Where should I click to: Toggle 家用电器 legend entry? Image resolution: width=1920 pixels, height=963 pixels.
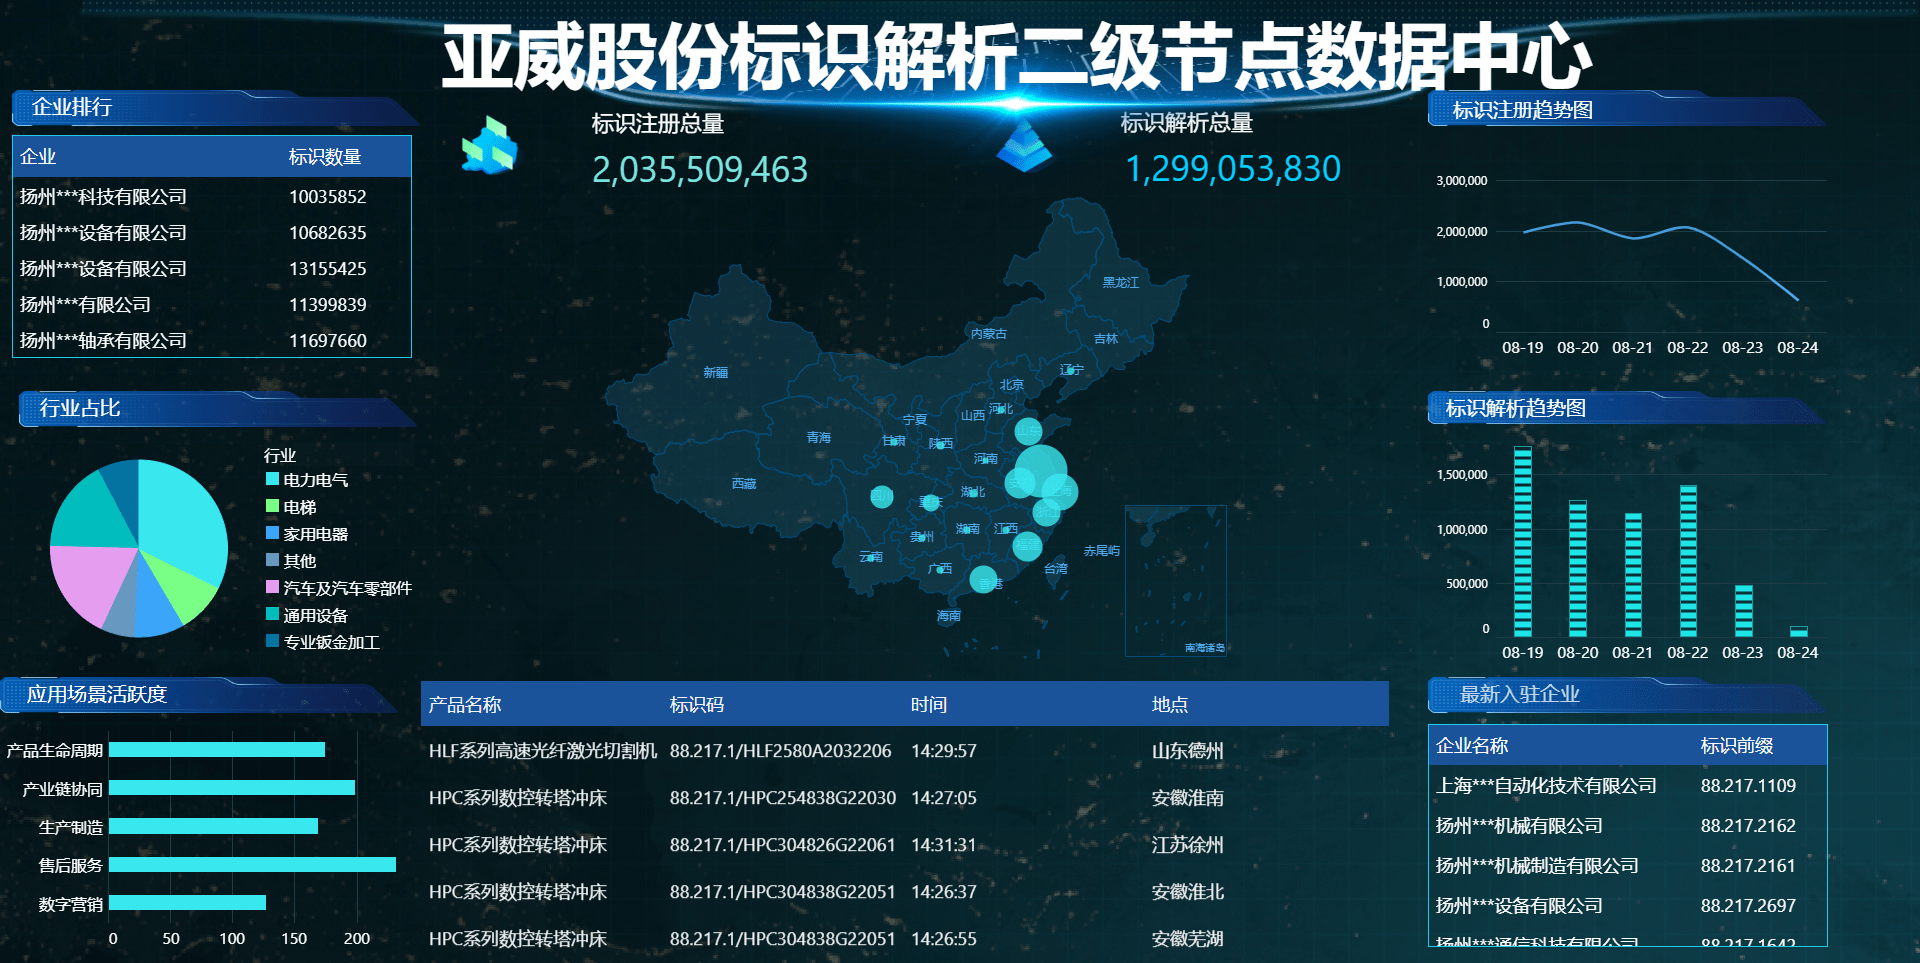click(307, 534)
